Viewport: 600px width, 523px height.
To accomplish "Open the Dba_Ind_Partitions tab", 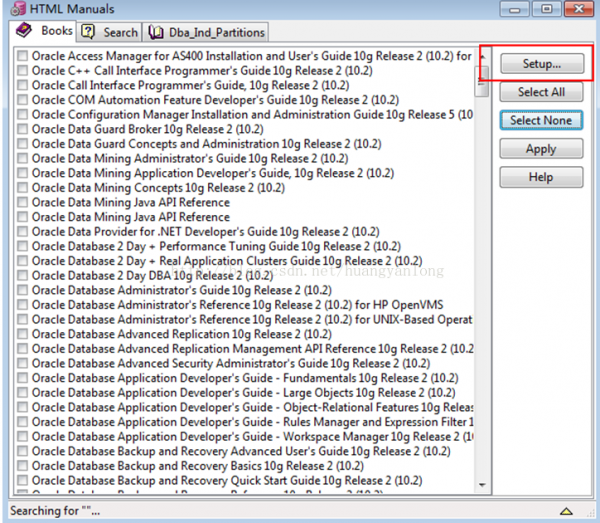I will pos(206,32).
